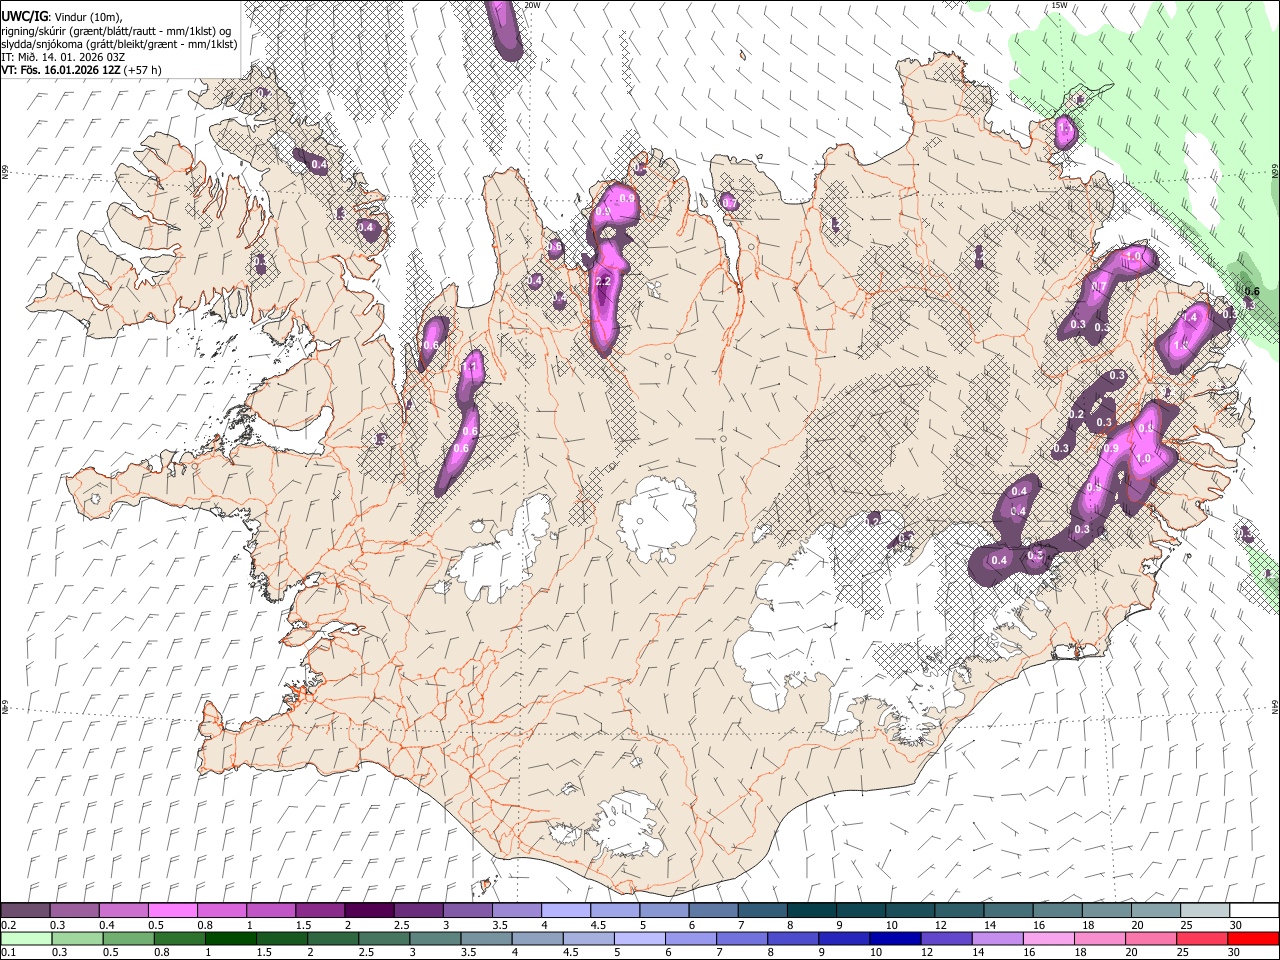
Task: Click the 'VT: Fös. 16.01.2026 12Z (+57 h)' line
Action: tap(81, 70)
